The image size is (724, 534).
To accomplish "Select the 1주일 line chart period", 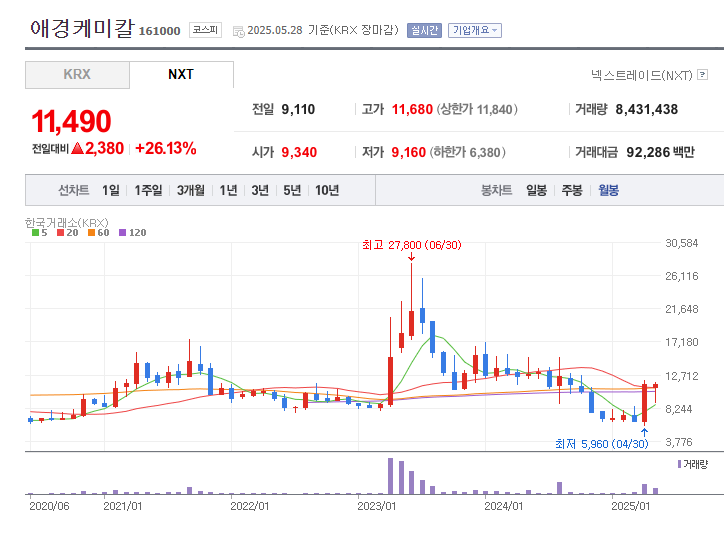I will click(x=148, y=190).
